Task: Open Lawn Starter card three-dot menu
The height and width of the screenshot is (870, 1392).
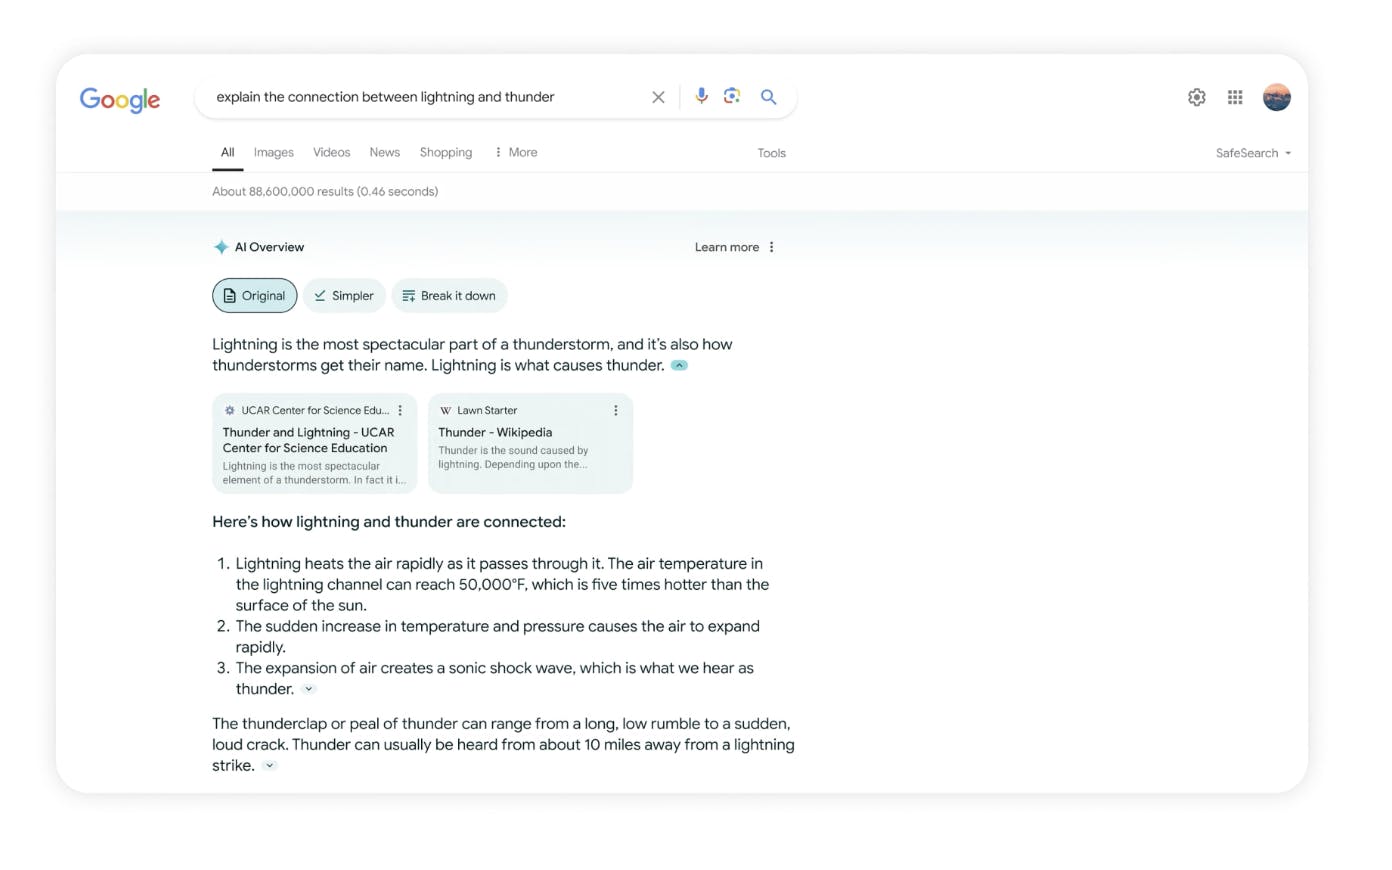Action: 615,410
